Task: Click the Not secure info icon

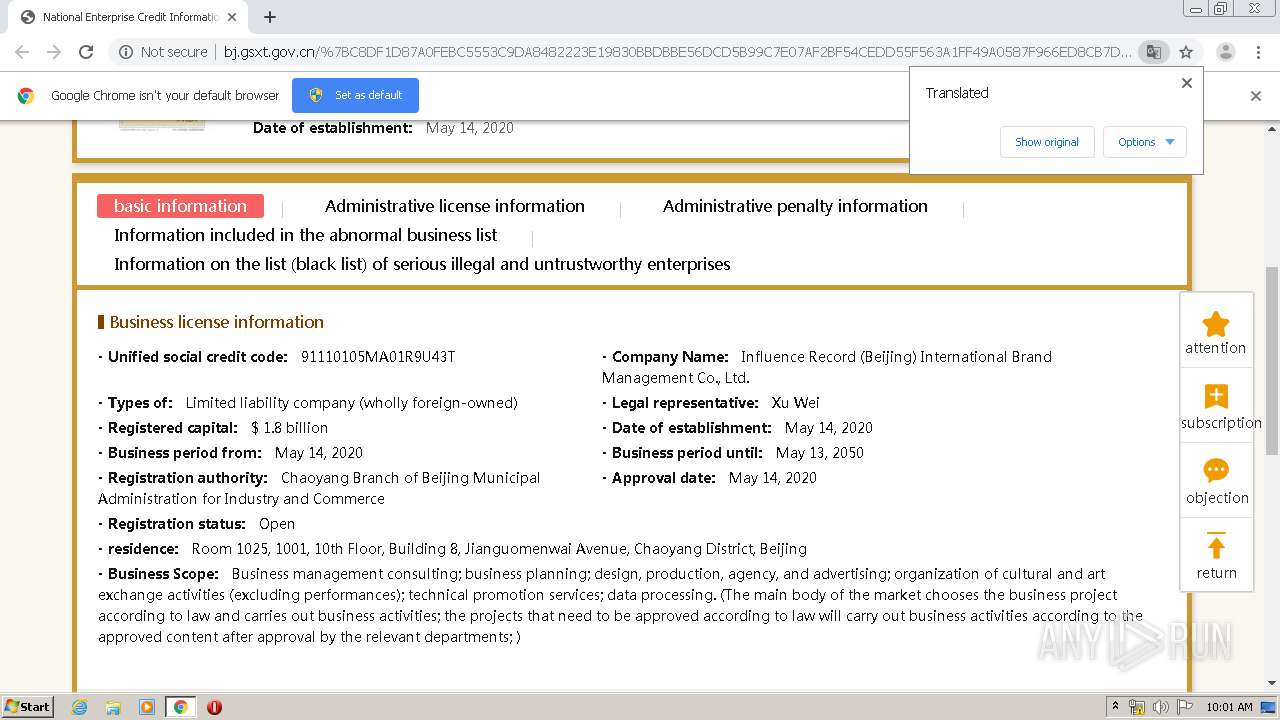Action: point(126,52)
